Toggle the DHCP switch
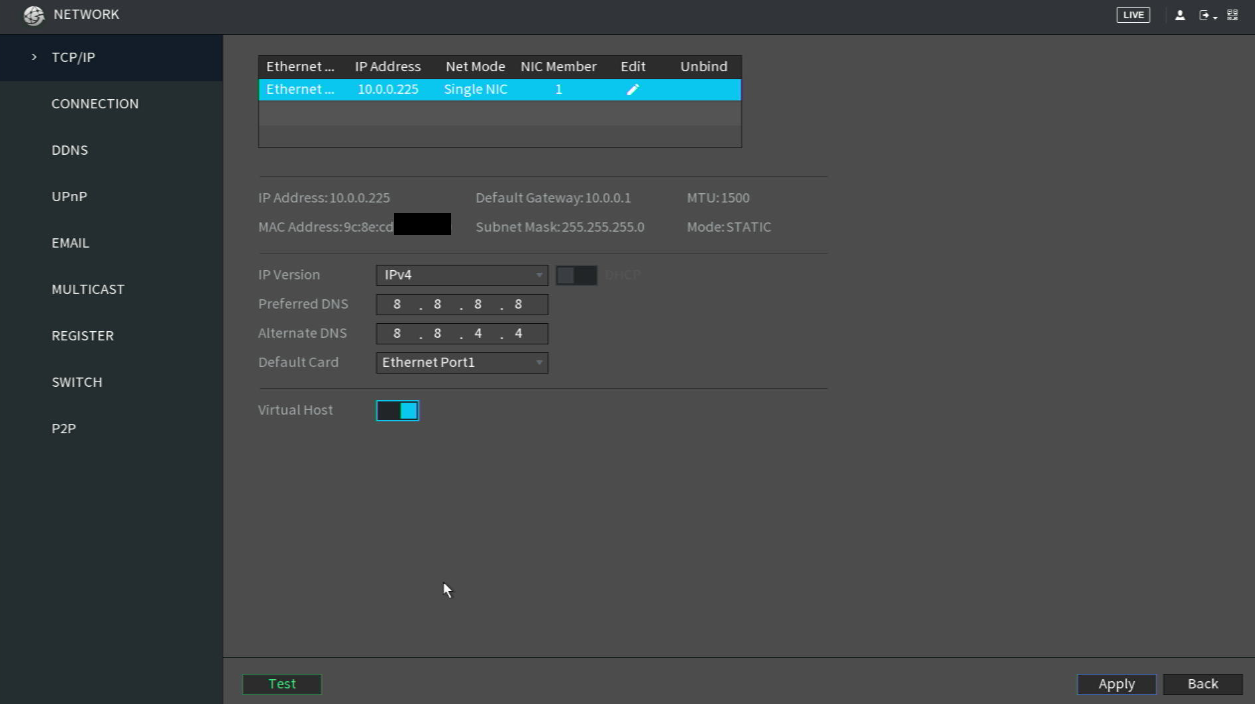 click(x=576, y=275)
